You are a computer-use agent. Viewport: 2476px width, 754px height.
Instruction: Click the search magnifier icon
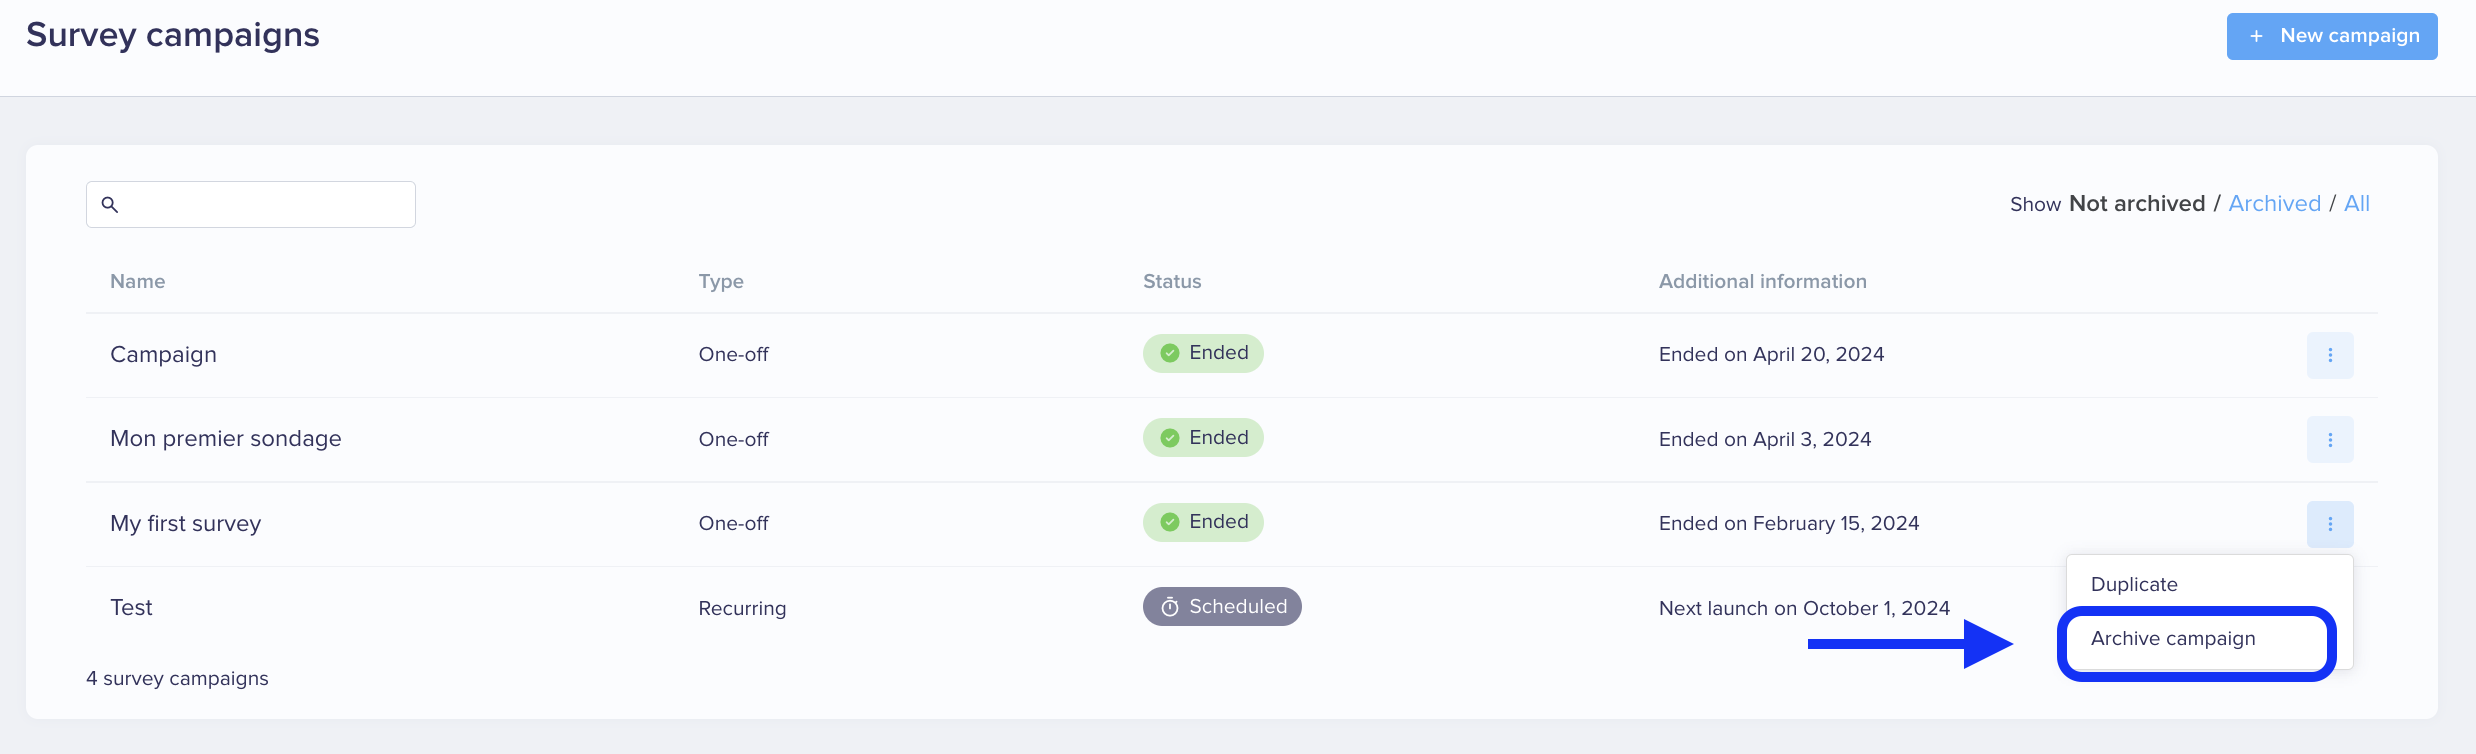click(x=110, y=204)
